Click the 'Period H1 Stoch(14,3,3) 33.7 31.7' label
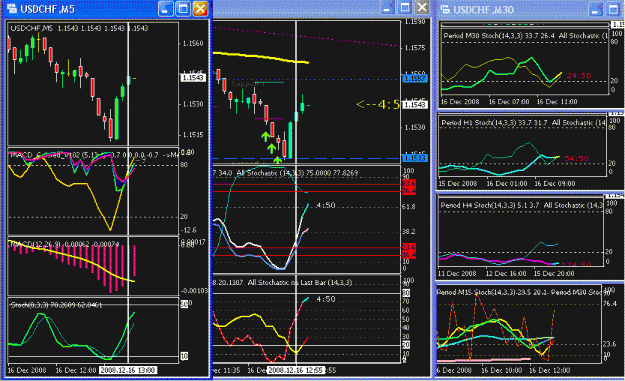 pyautogui.click(x=494, y=123)
